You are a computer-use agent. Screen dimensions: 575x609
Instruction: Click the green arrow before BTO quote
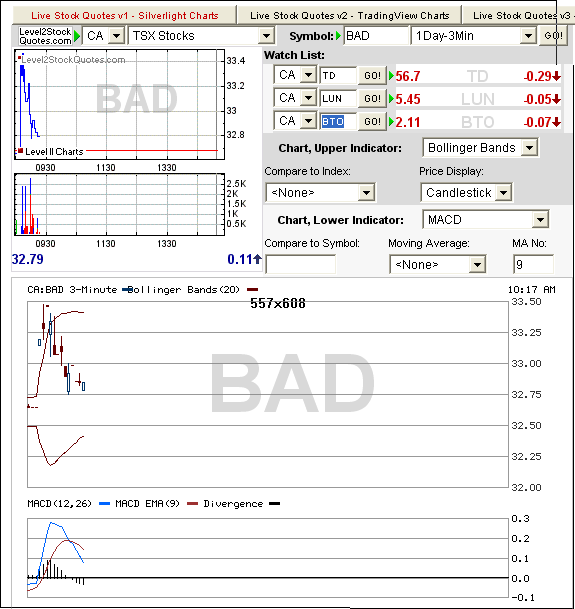(x=392, y=122)
